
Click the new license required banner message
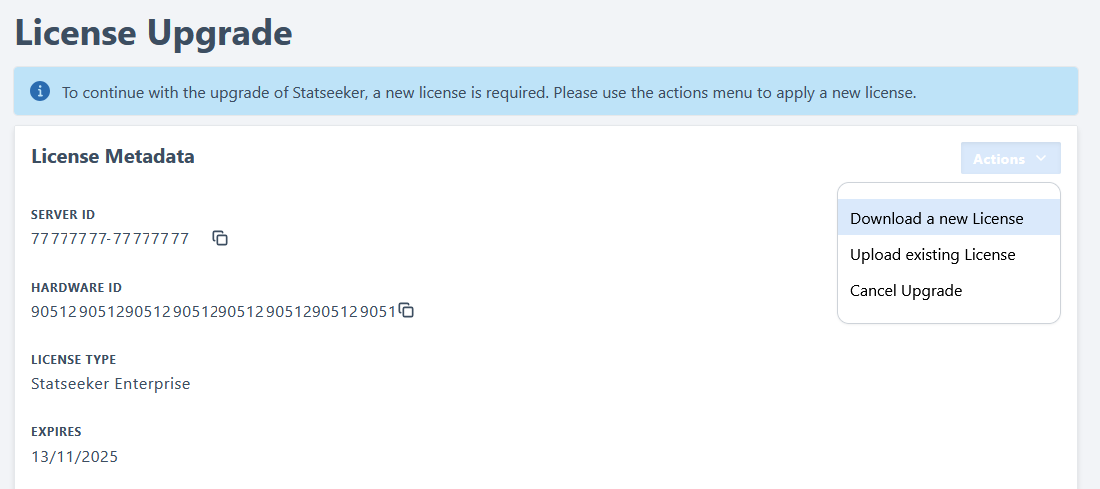tap(489, 92)
